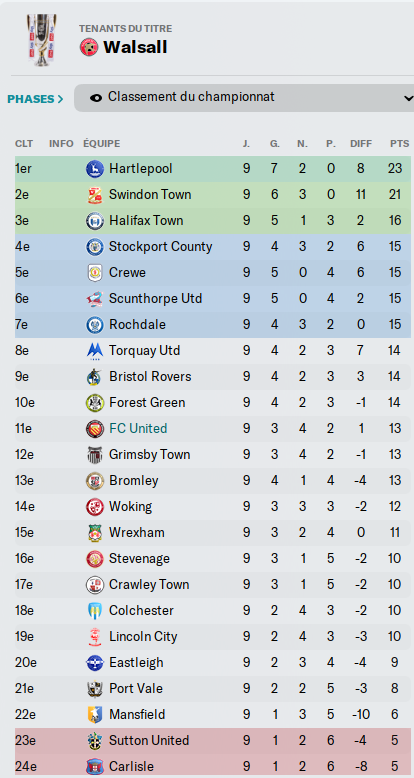Image resolution: width=414 pixels, height=778 pixels.
Task: Click the Carlisle club badge
Action: pyautogui.click(x=95, y=767)
